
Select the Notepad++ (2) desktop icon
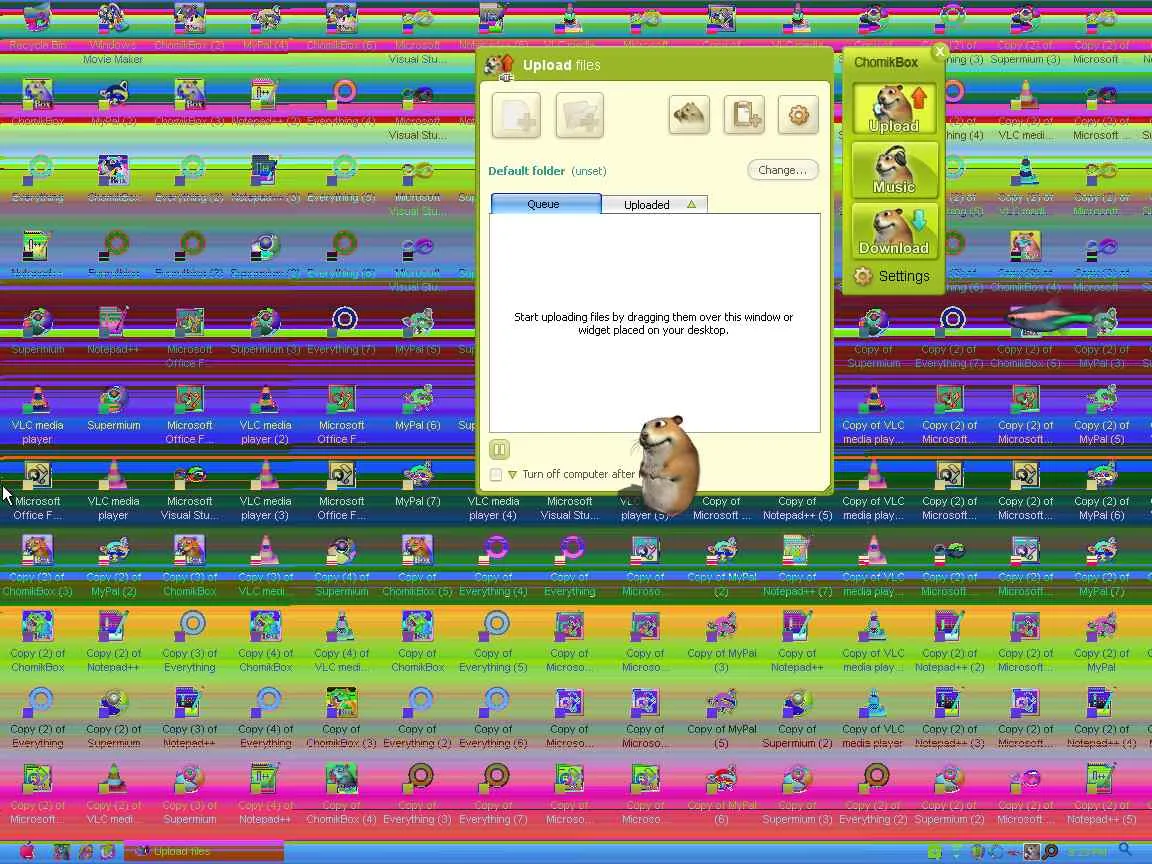point(266,104)
